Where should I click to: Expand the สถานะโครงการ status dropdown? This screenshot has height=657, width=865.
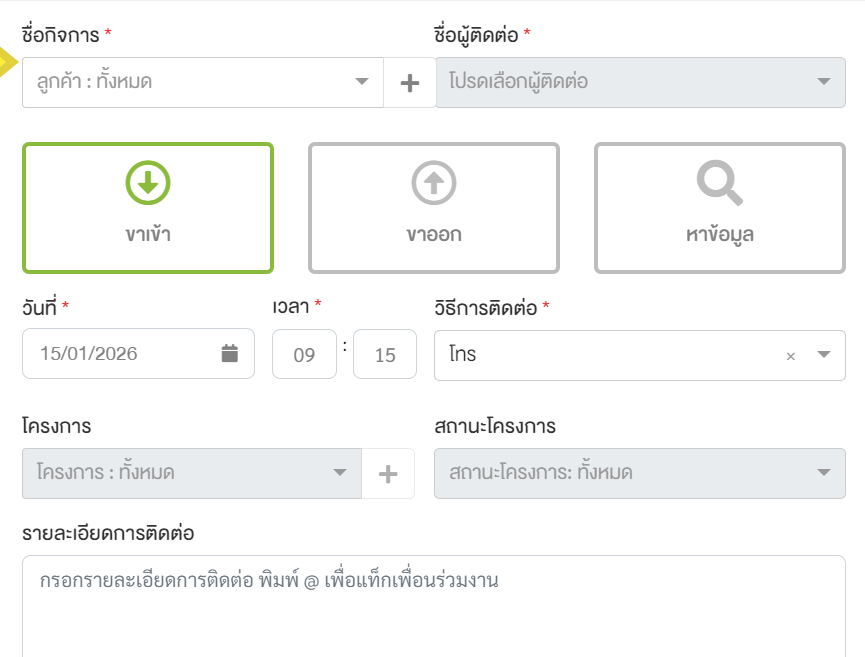[640, 473]
